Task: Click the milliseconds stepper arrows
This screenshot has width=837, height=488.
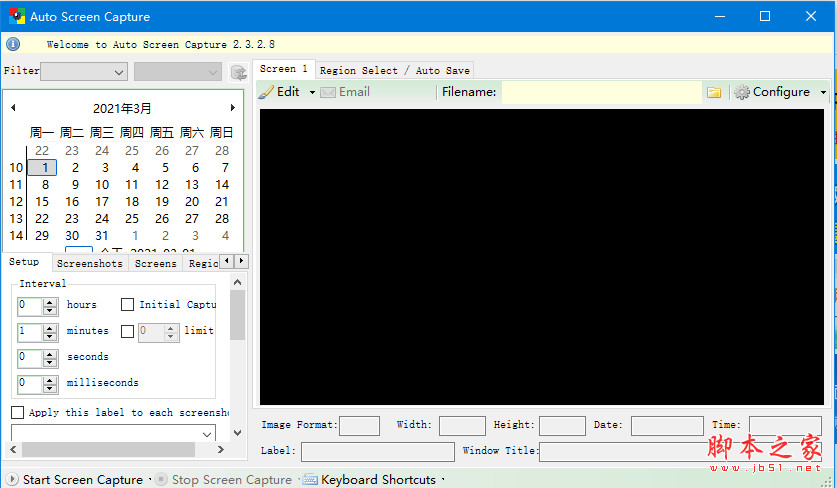Action: [x=50, y=384]
